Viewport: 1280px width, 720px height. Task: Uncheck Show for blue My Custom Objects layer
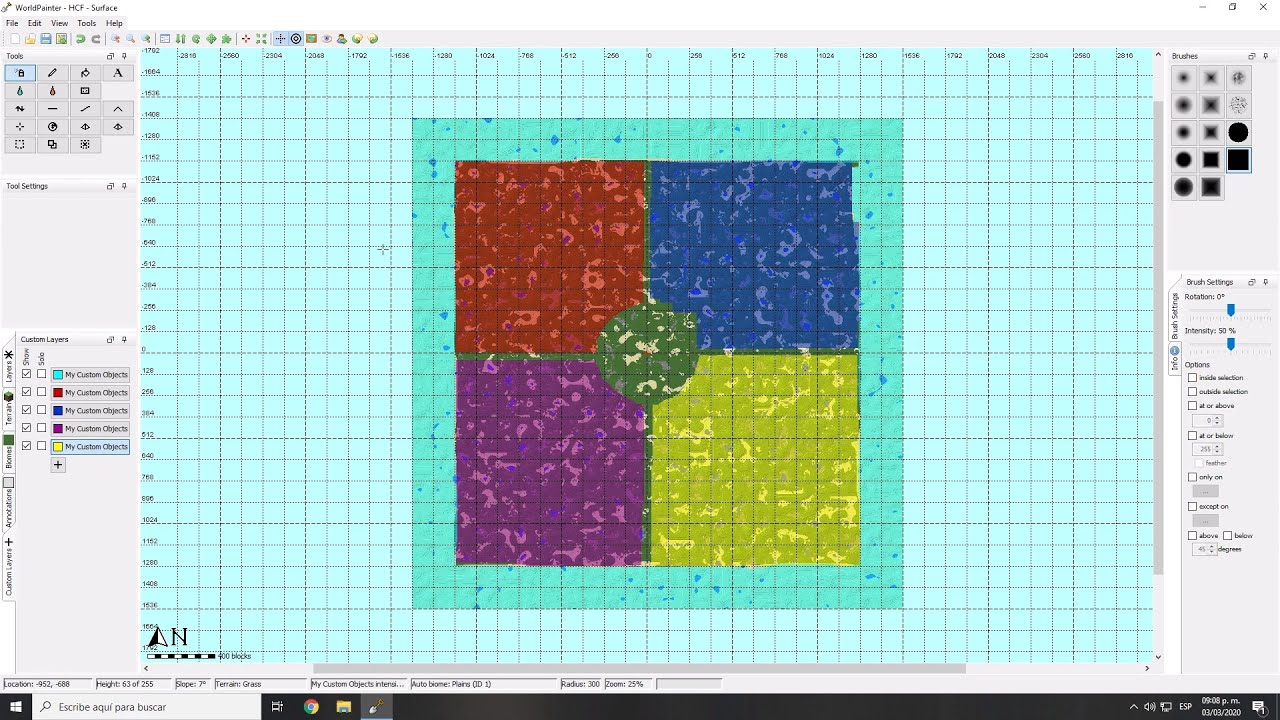point(27,410)
